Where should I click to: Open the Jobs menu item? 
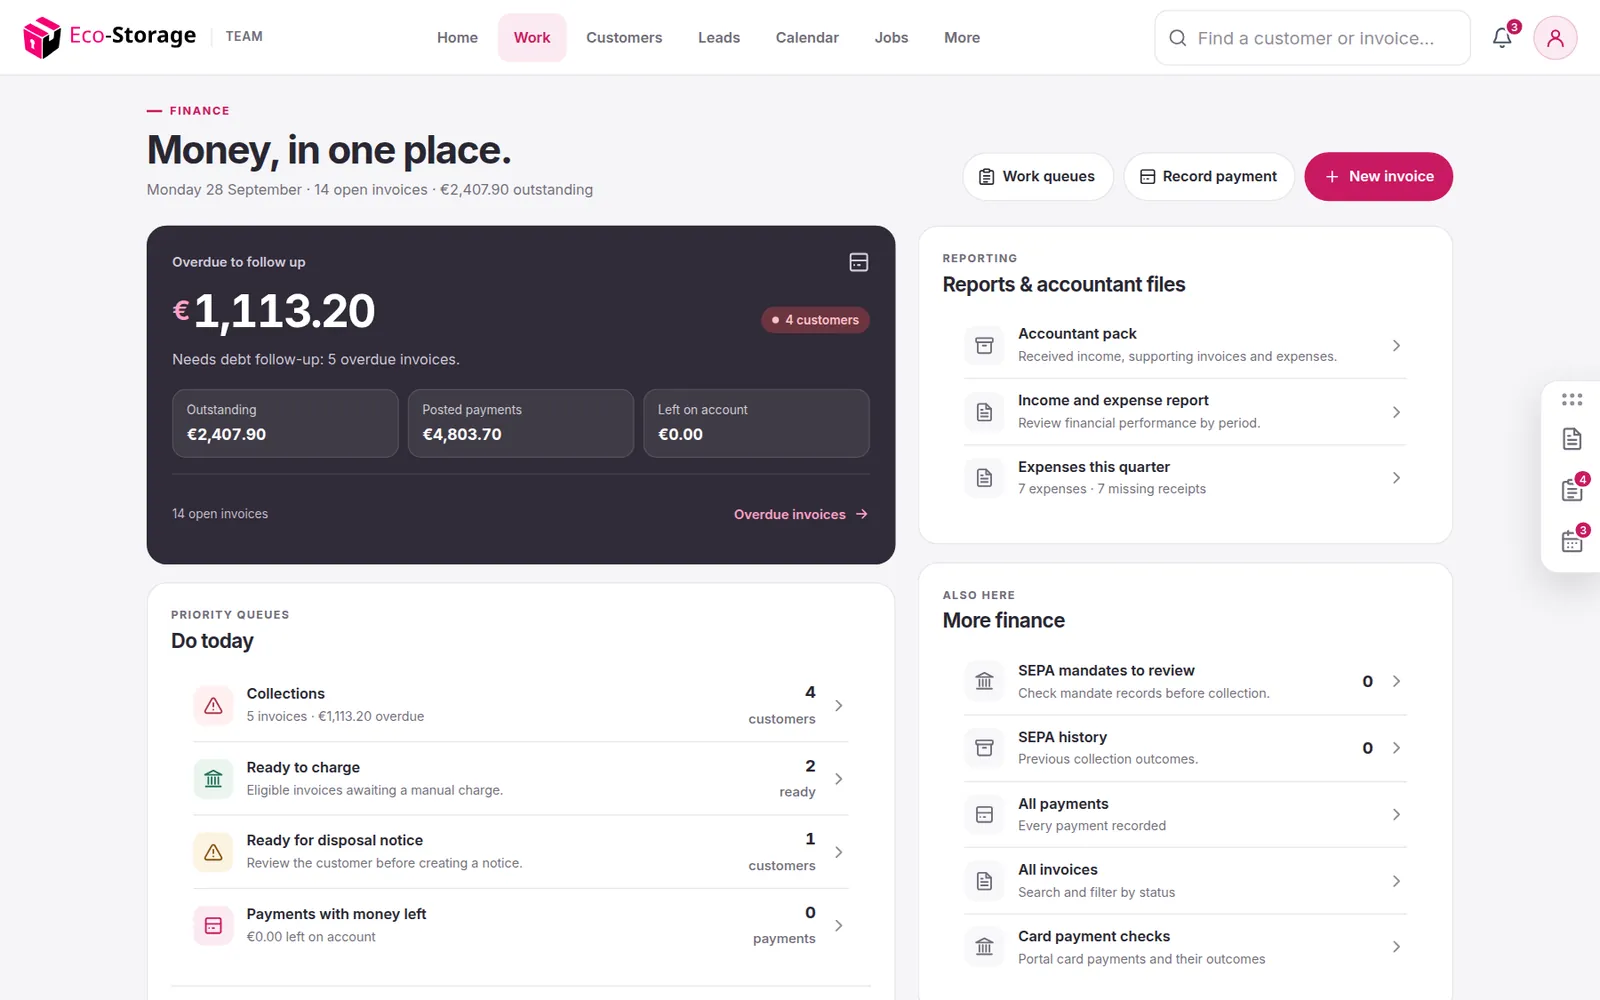pos(891,38)
